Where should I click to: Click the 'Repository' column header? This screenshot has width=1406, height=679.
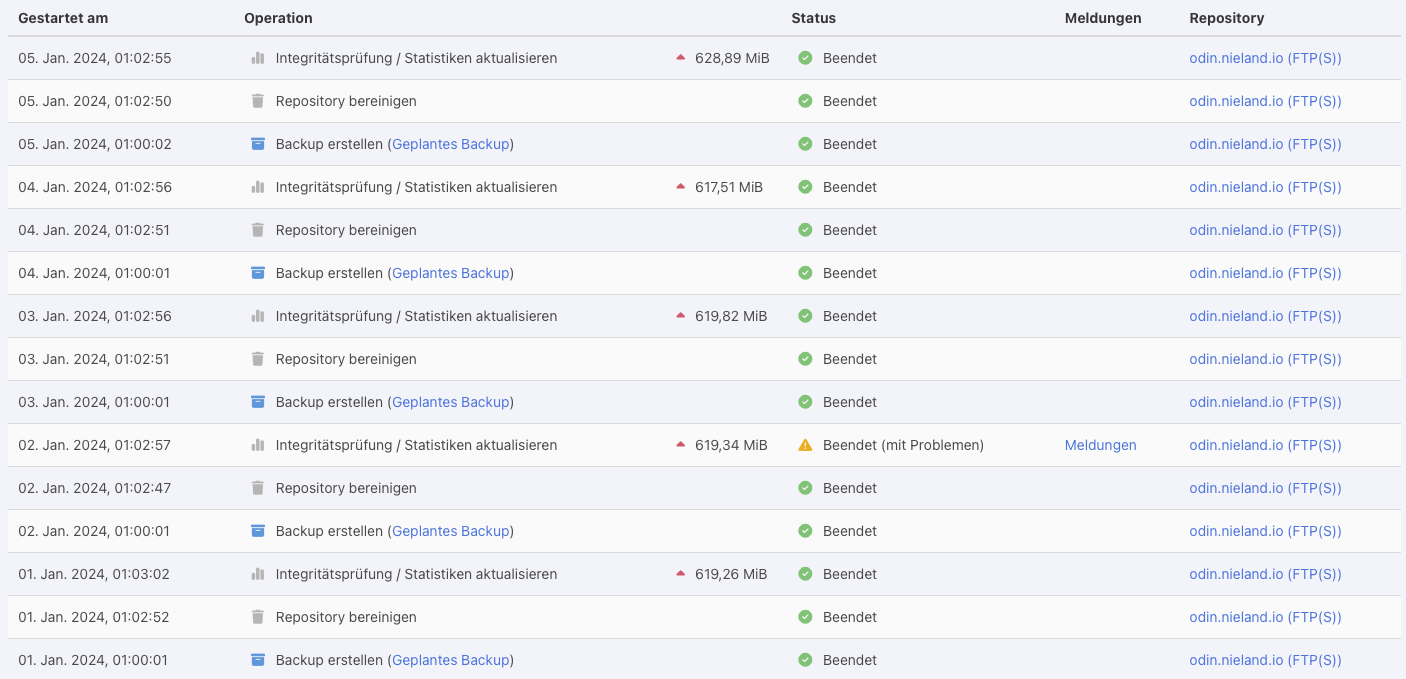click(1226, 18)
